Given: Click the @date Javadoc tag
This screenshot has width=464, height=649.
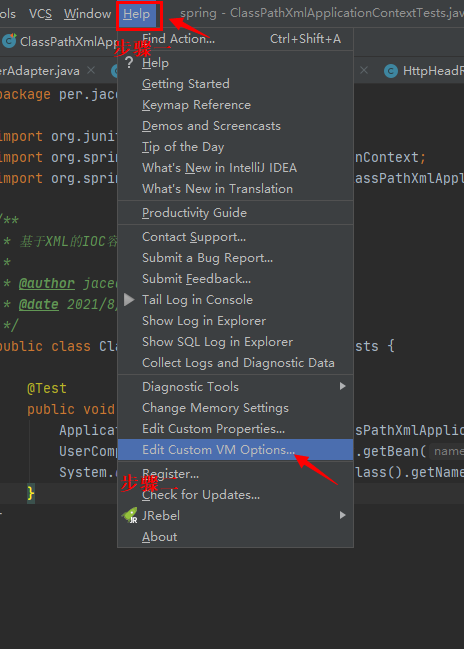Looking at the screenshot, I should click(38, 305).
